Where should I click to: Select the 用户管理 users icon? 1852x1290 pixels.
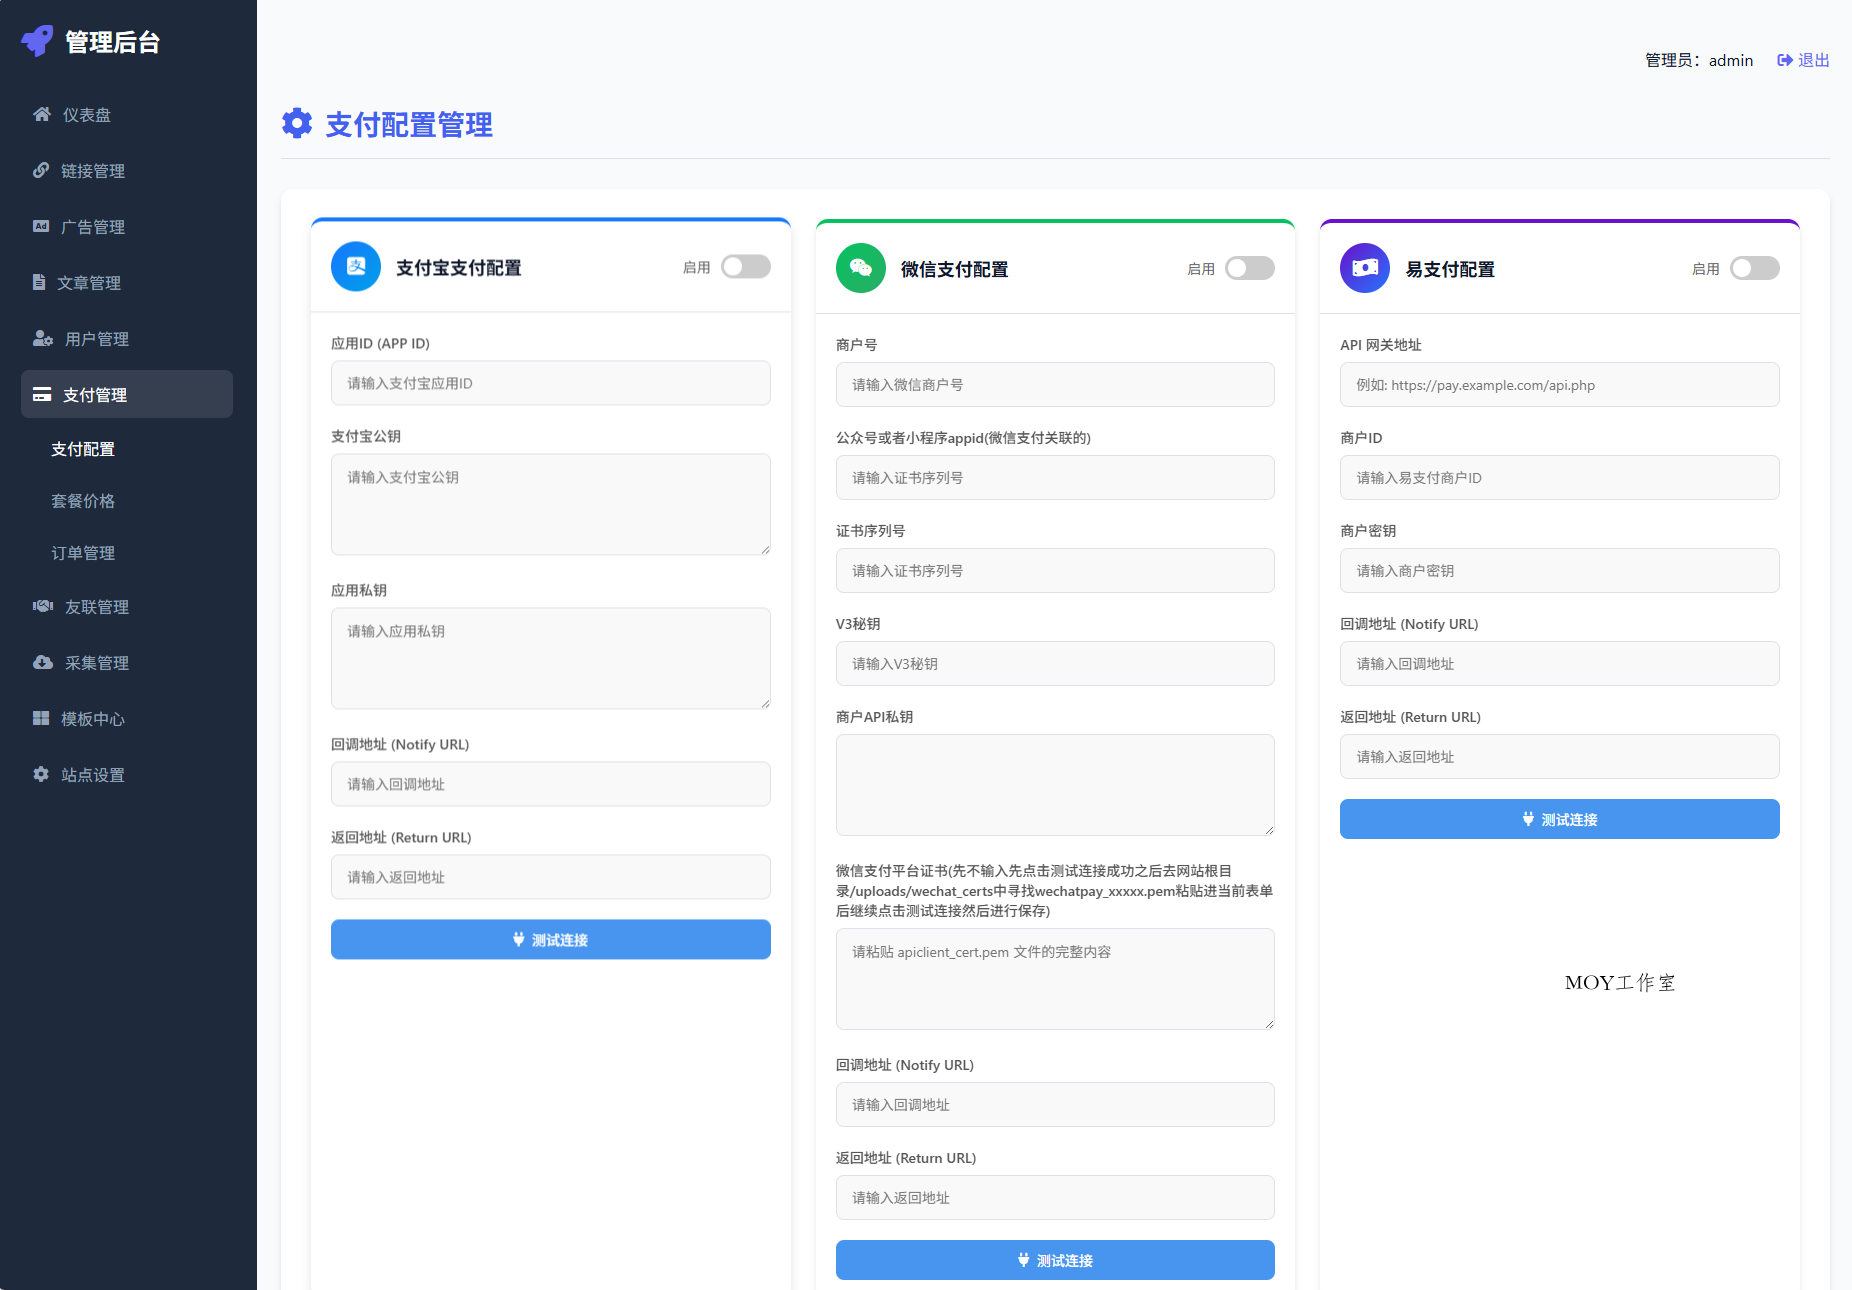(x=41, y=338)
